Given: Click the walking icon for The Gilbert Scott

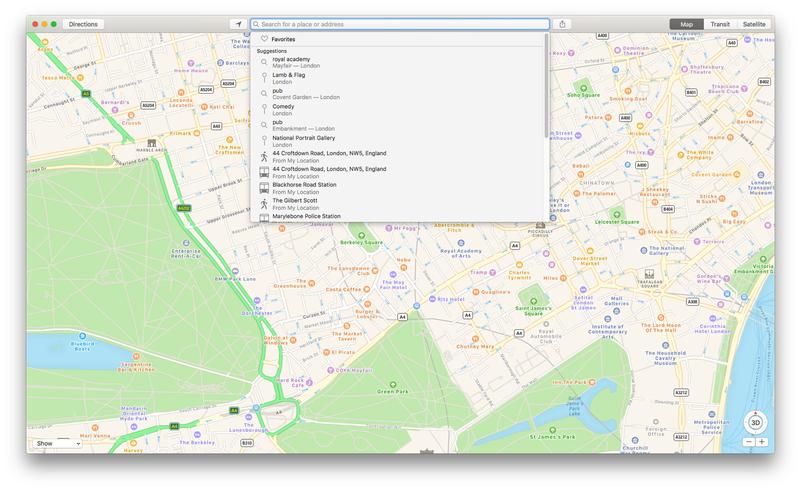Looking at the screenshot, I should (x=264, y=203).
